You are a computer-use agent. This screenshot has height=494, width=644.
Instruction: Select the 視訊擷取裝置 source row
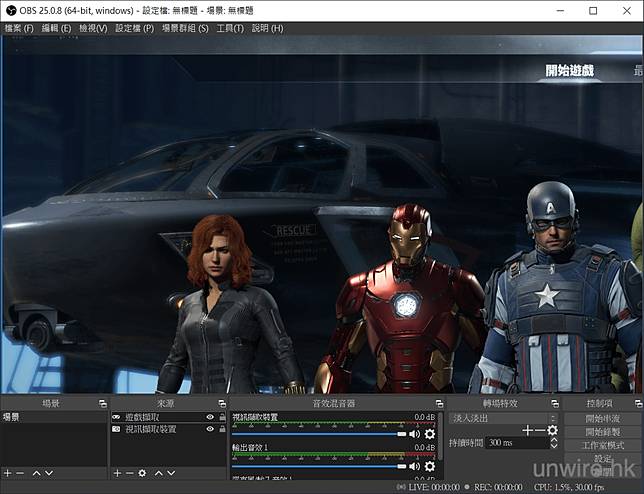click(168, 429)
